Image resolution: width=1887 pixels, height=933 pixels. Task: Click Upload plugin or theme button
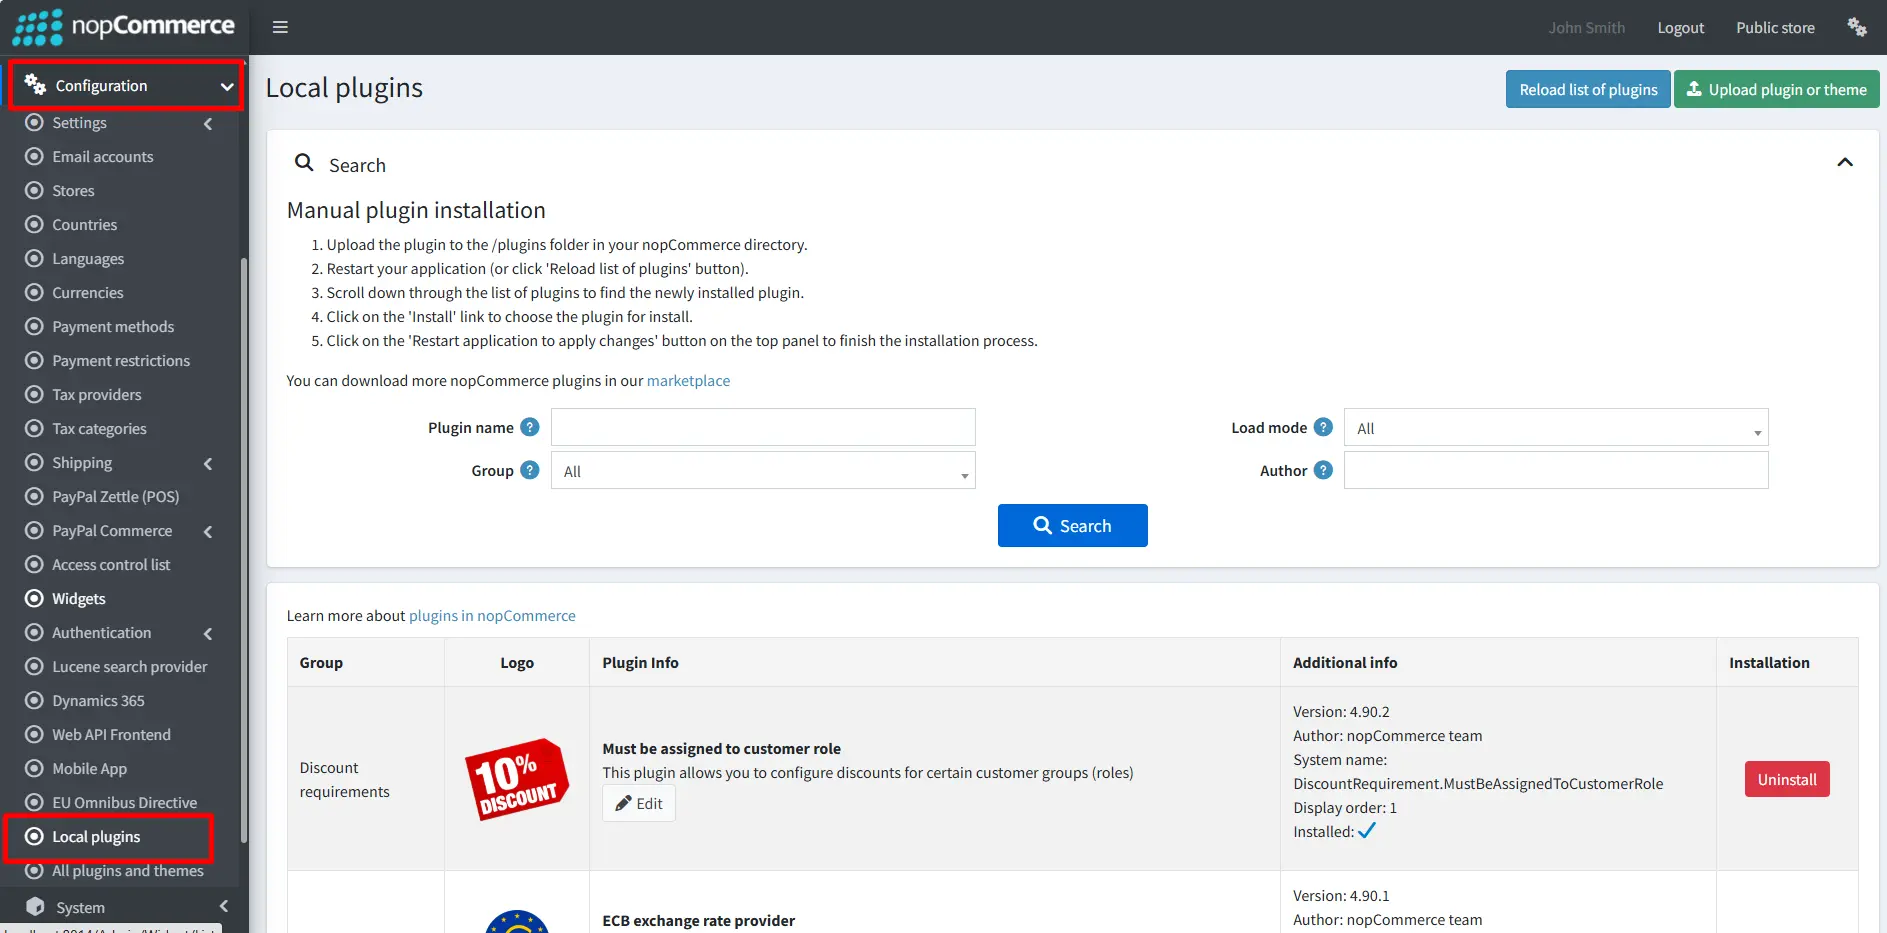coord(1777,89)
